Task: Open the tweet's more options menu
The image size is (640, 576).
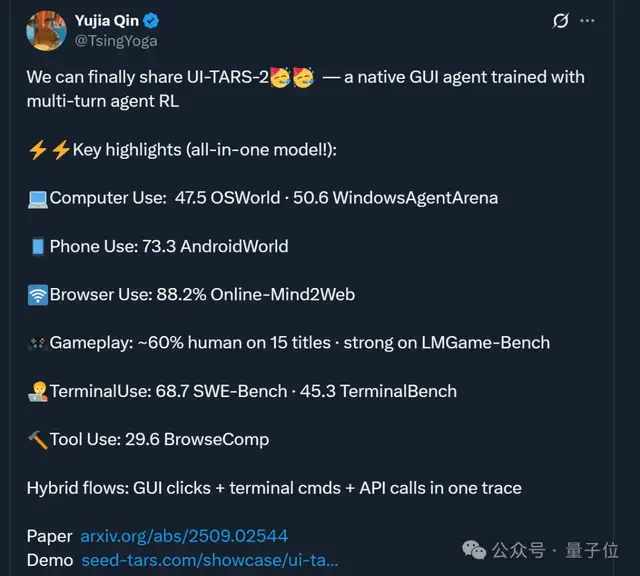Action: (588, 21)
